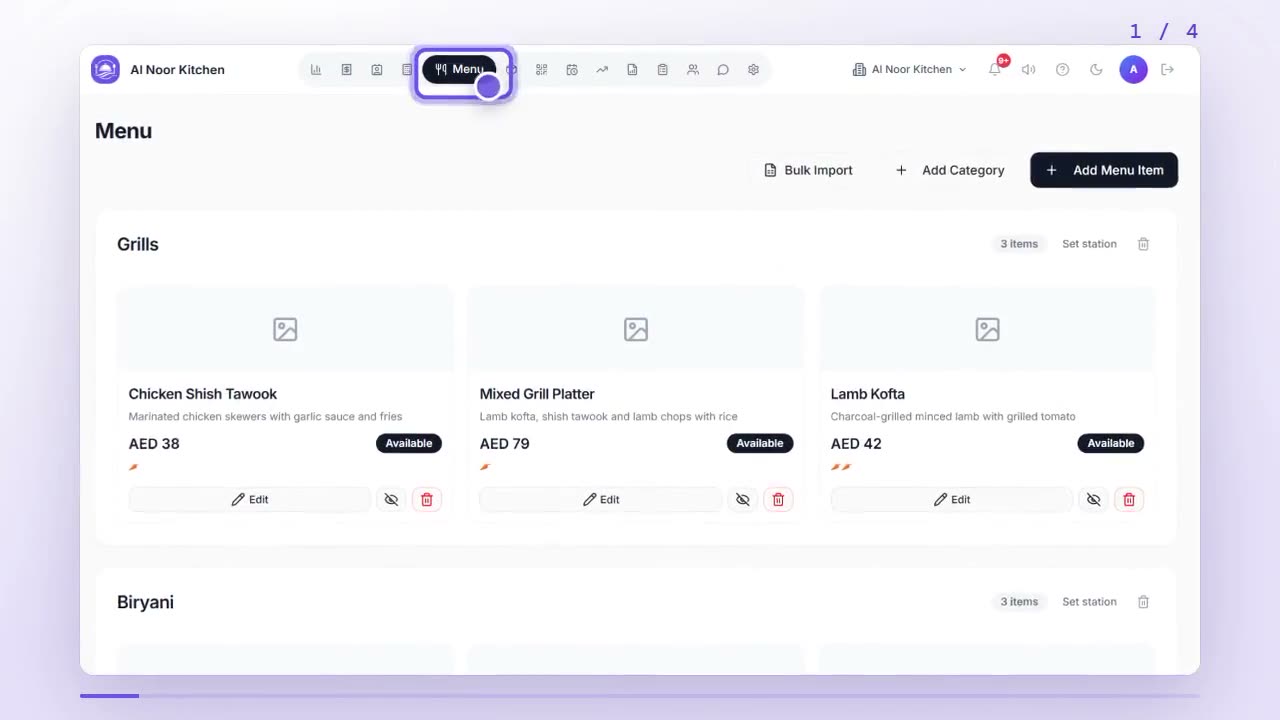Hide Mixed Grill Platter with the eye icon
Screen dimensions: 1280x720
click(x=742, y=499)
